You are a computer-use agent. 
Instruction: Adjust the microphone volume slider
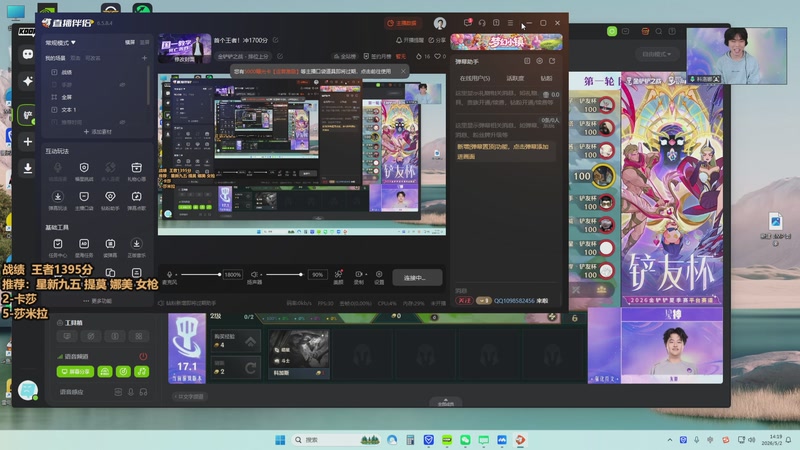pos(201,274)
